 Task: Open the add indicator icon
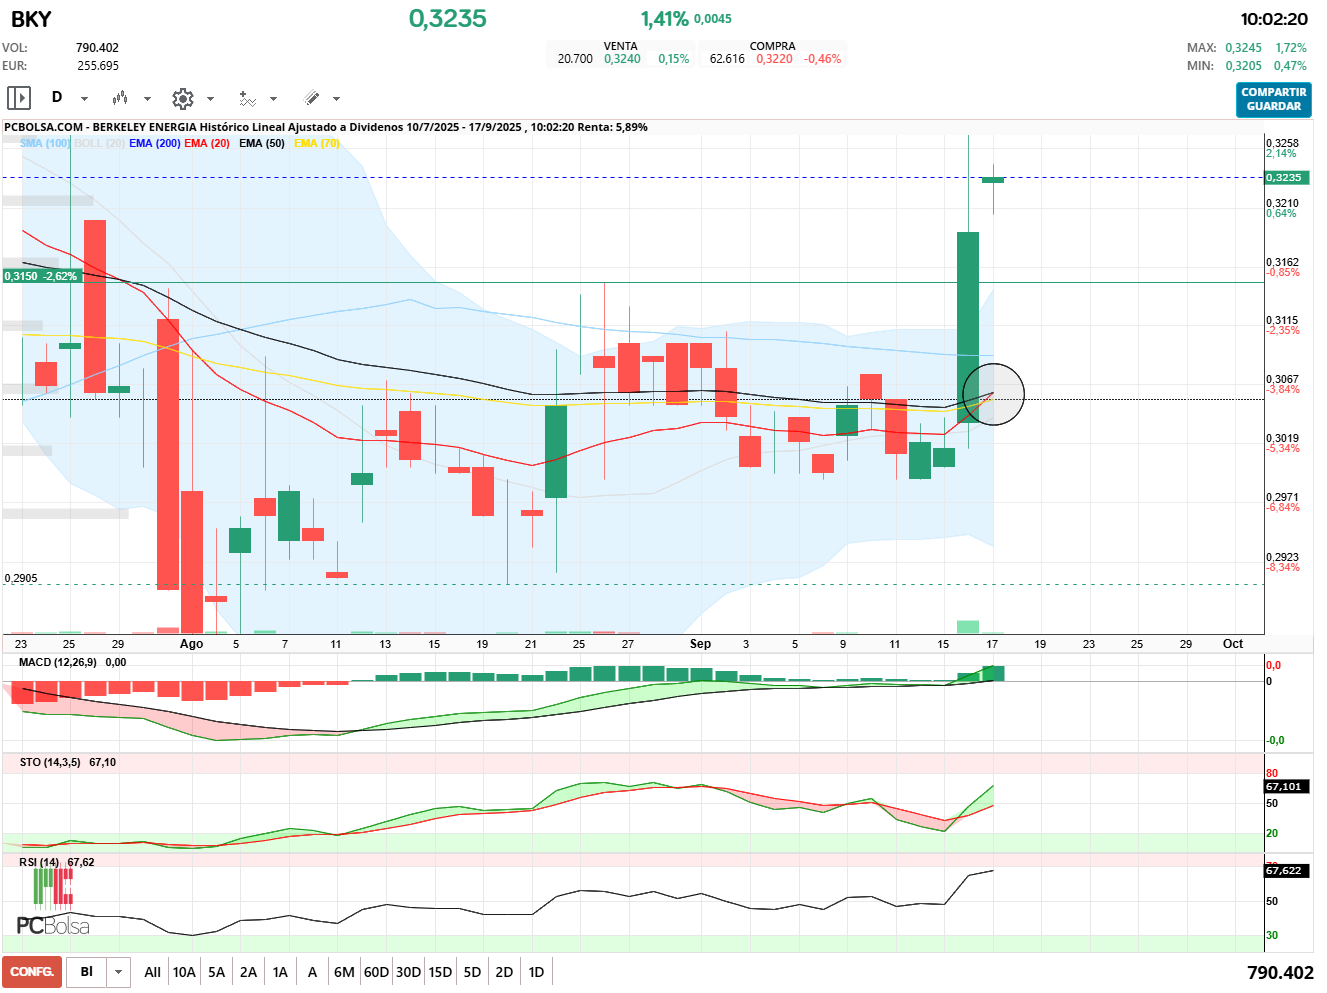tap(247, 98)
